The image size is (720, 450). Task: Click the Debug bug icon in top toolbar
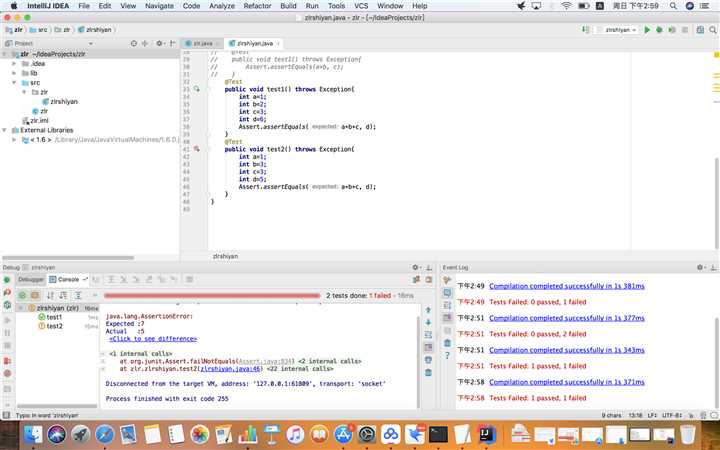(658, 30)
